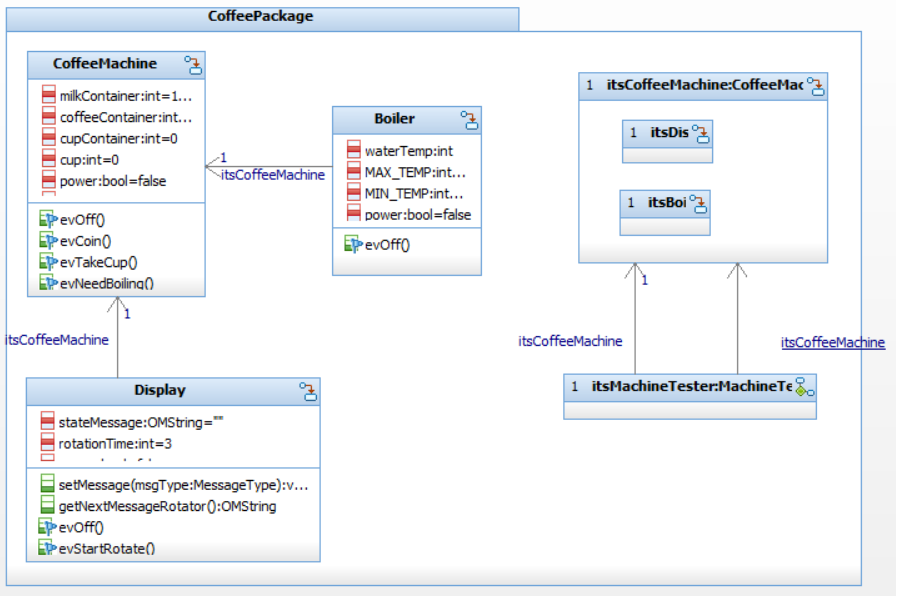
Task: Select the stateMessage attribute in Display
Action: point(140,423)
